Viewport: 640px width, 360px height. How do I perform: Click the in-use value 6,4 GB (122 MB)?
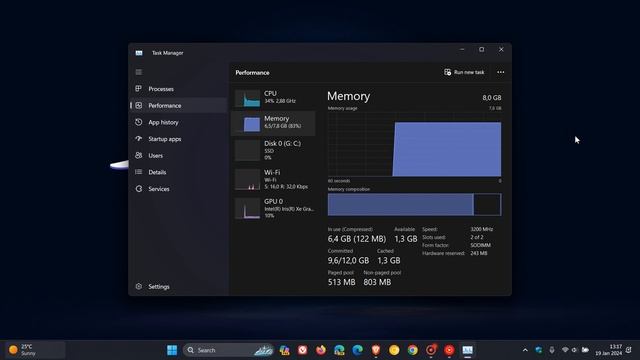(357, 239)
